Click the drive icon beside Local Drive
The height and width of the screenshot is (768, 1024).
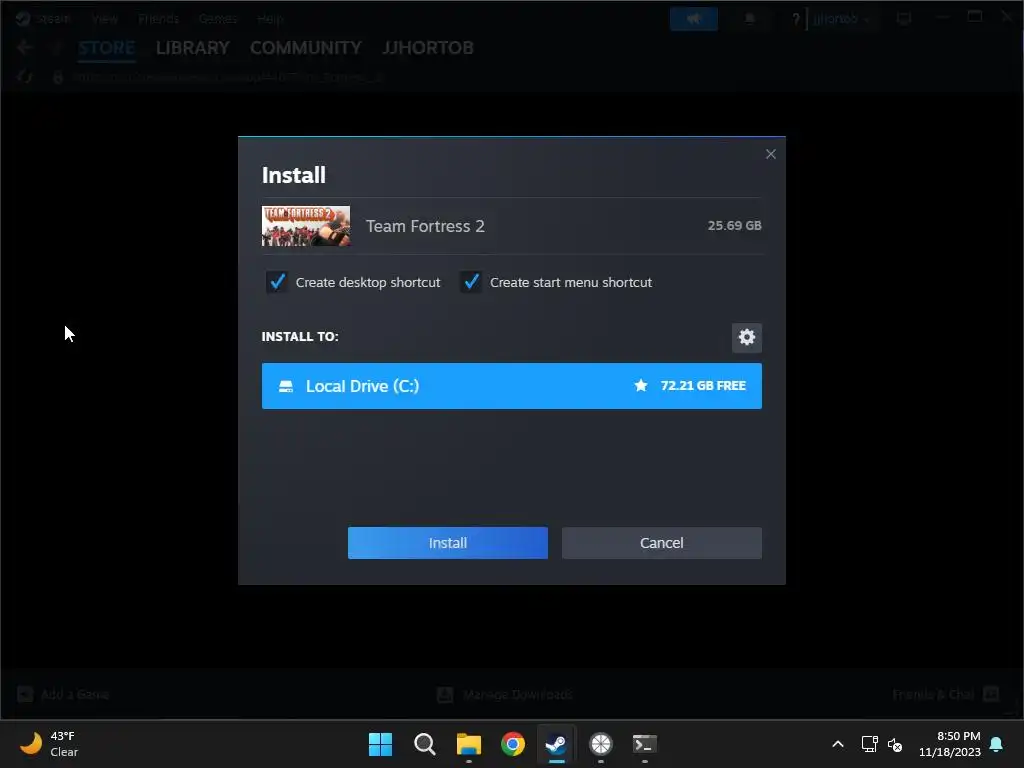point(286,386)
